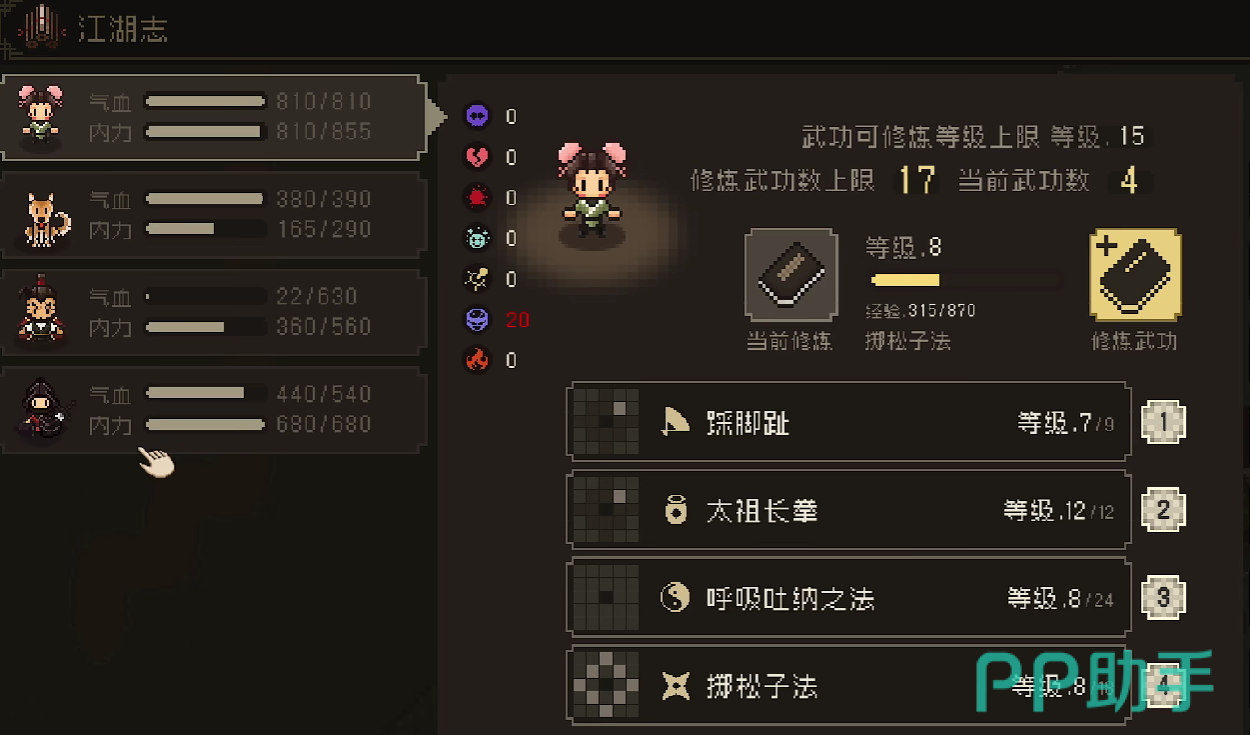This screenshot has height=735, width=1250.
Task: Click the yellow 经验 315/870 progress bar
Action: [964, 280]
